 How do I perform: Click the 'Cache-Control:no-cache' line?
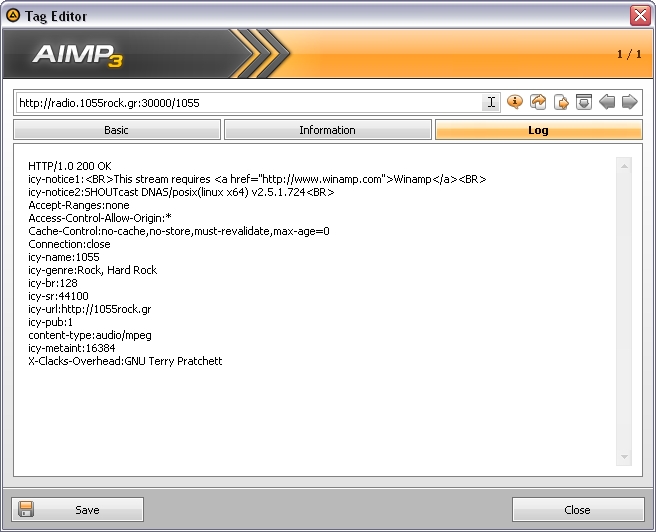(x=179, y=231)
